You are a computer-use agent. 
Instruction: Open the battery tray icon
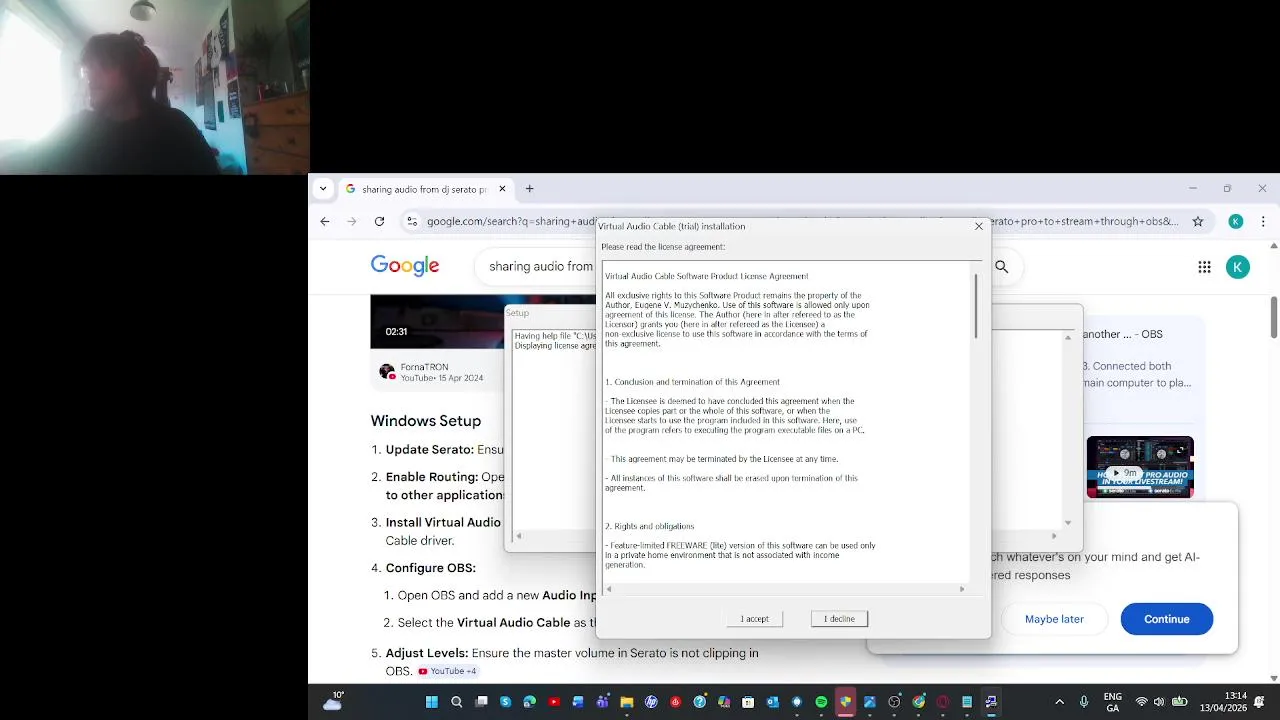(1180, 702)
